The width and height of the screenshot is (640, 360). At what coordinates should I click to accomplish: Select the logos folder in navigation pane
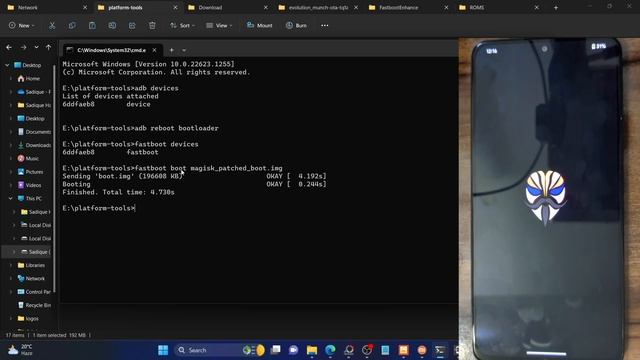click(28, 318)
